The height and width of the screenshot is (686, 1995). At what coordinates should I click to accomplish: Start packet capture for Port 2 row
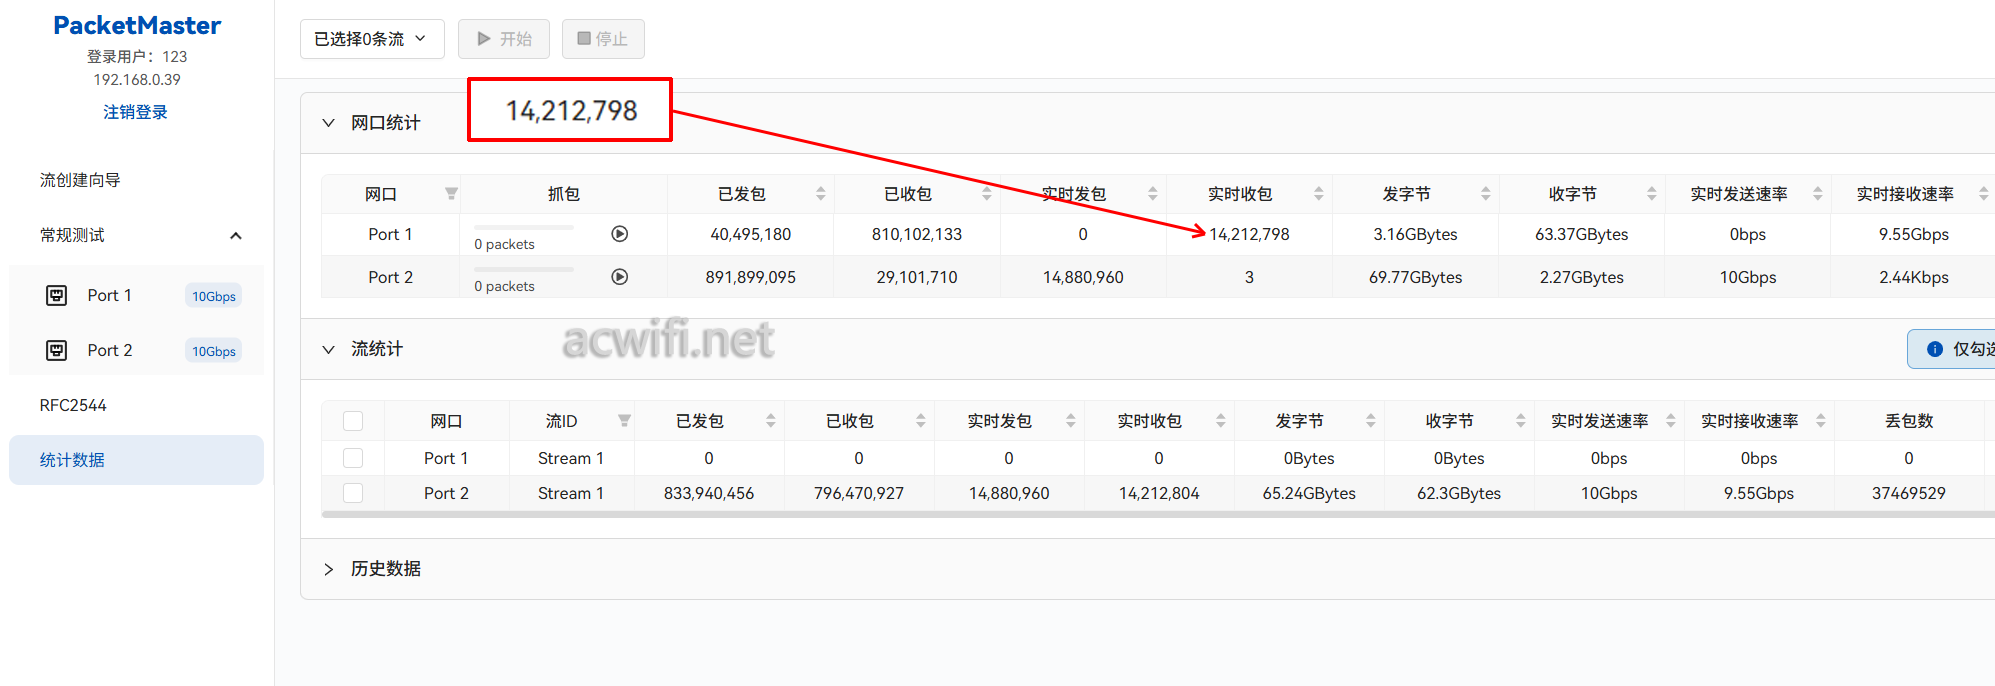[620, 277]
